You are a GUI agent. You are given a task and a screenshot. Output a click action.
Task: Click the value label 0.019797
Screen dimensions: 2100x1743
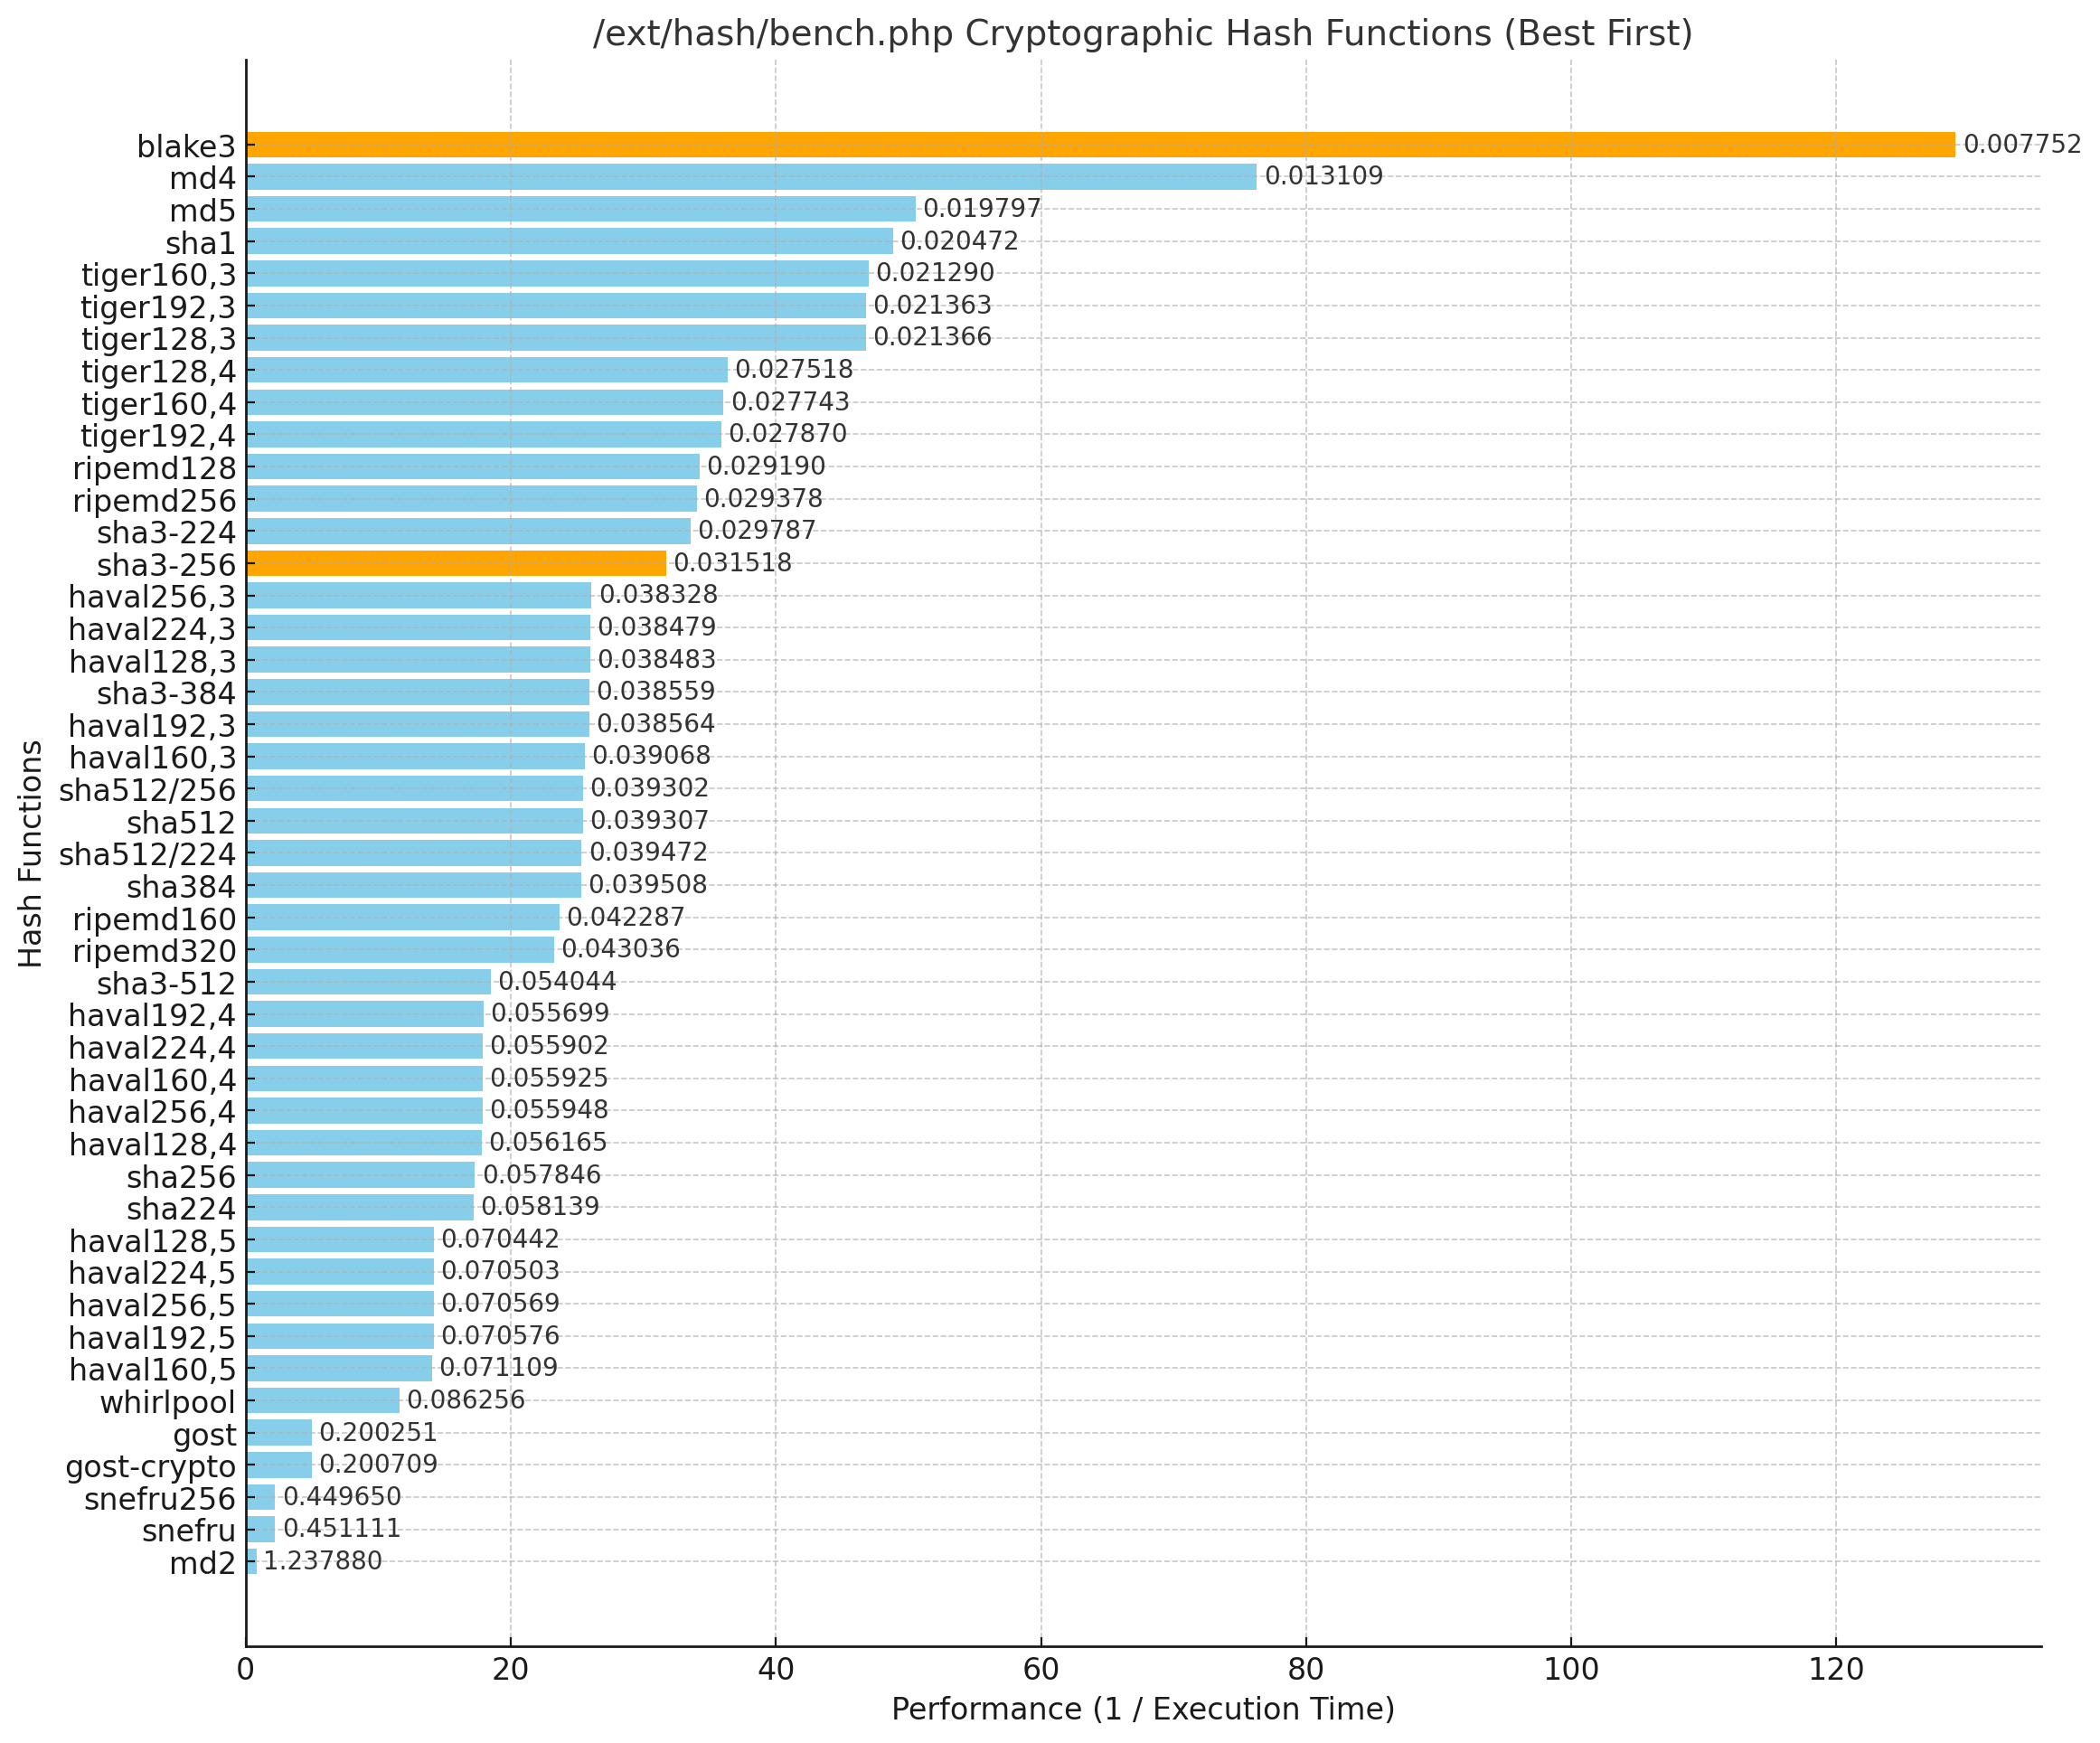tap(981, 208)
